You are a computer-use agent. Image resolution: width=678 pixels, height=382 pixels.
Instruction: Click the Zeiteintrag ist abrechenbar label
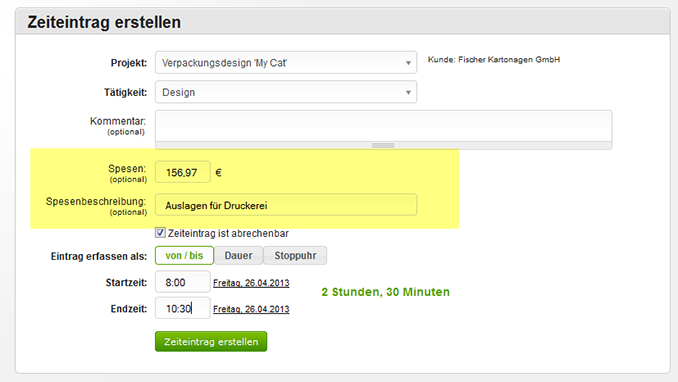coord(228,233)
